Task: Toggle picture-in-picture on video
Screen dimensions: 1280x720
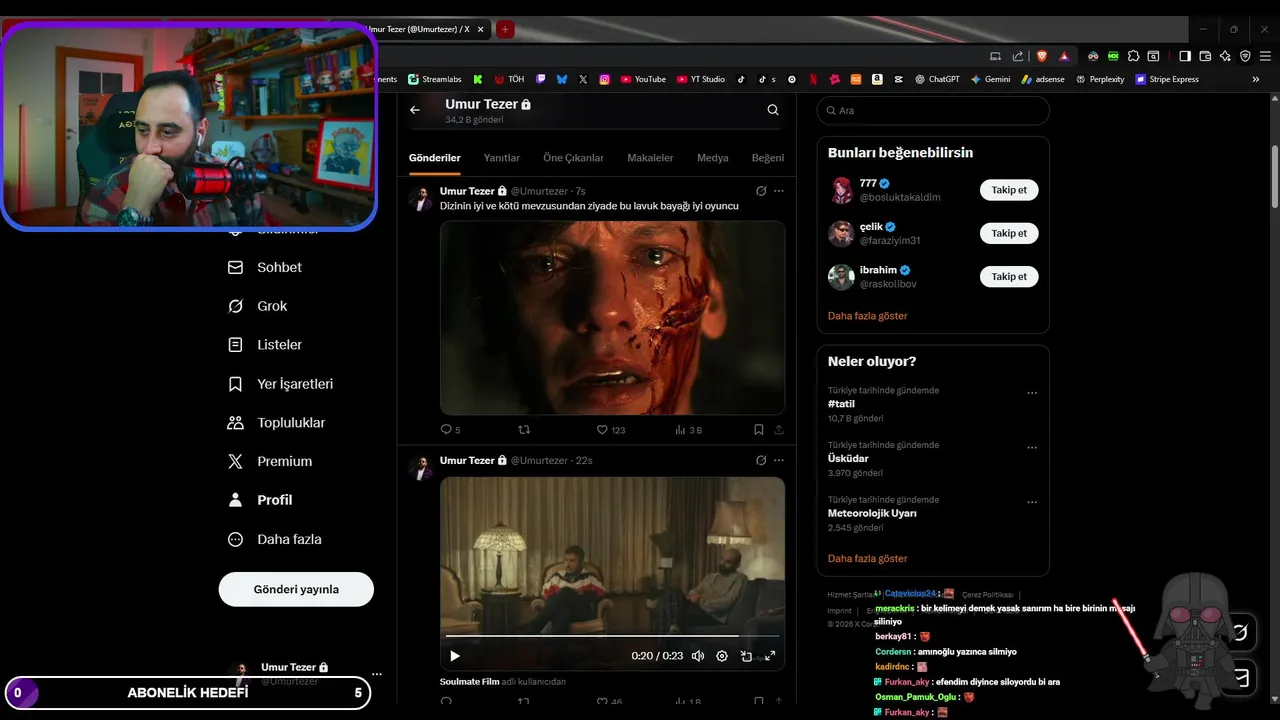Action: click(x=746, y=656)
